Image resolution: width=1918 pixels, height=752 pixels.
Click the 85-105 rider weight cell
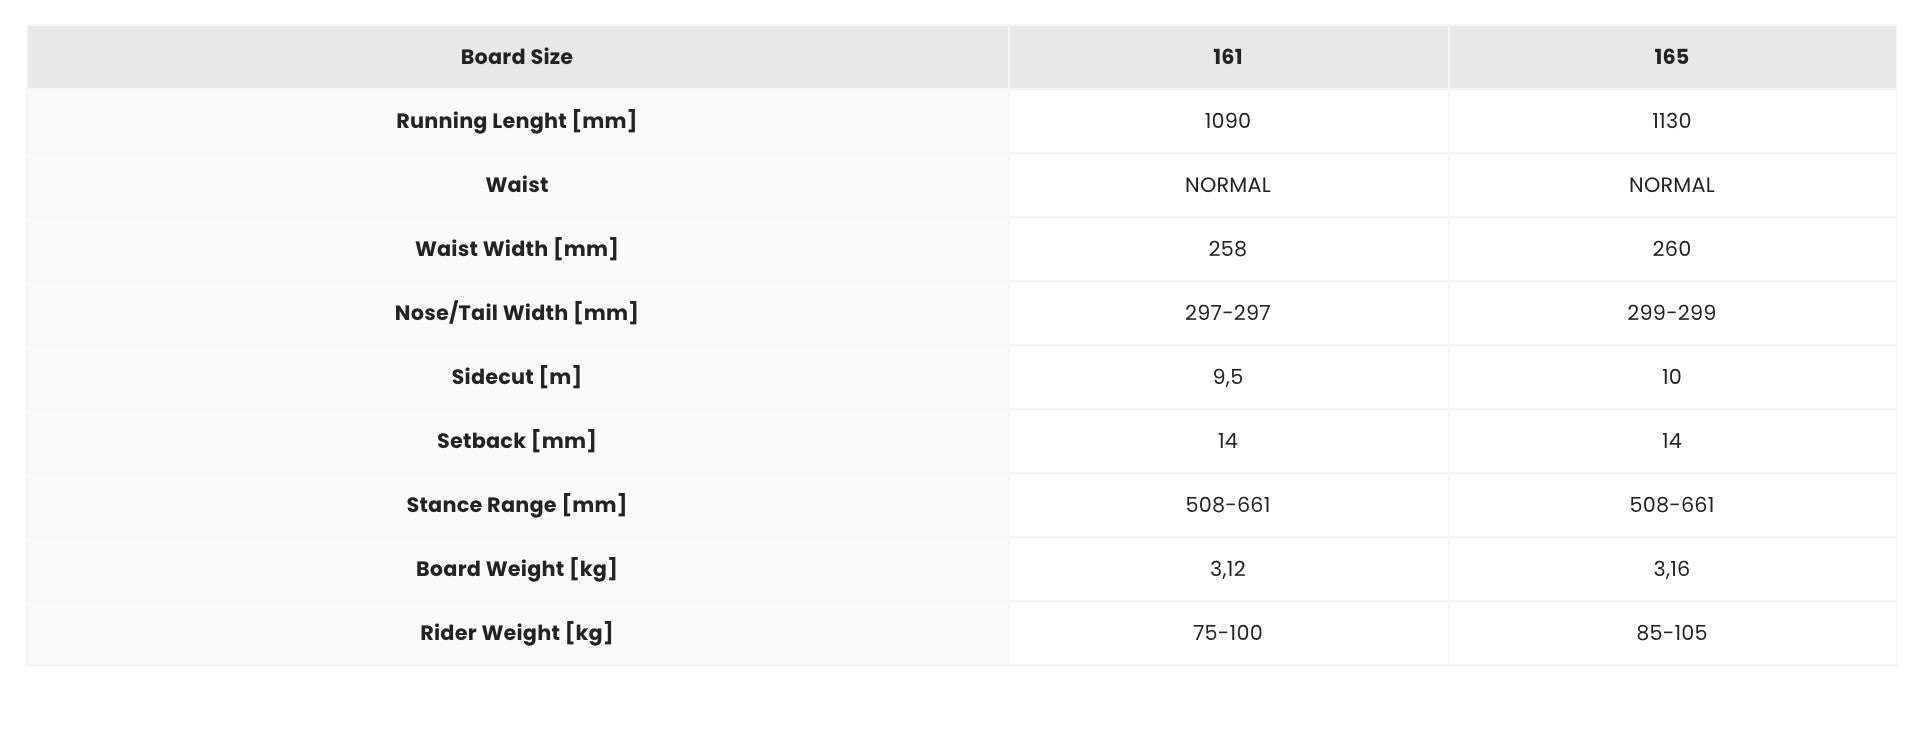click(x=1671, y=633)
